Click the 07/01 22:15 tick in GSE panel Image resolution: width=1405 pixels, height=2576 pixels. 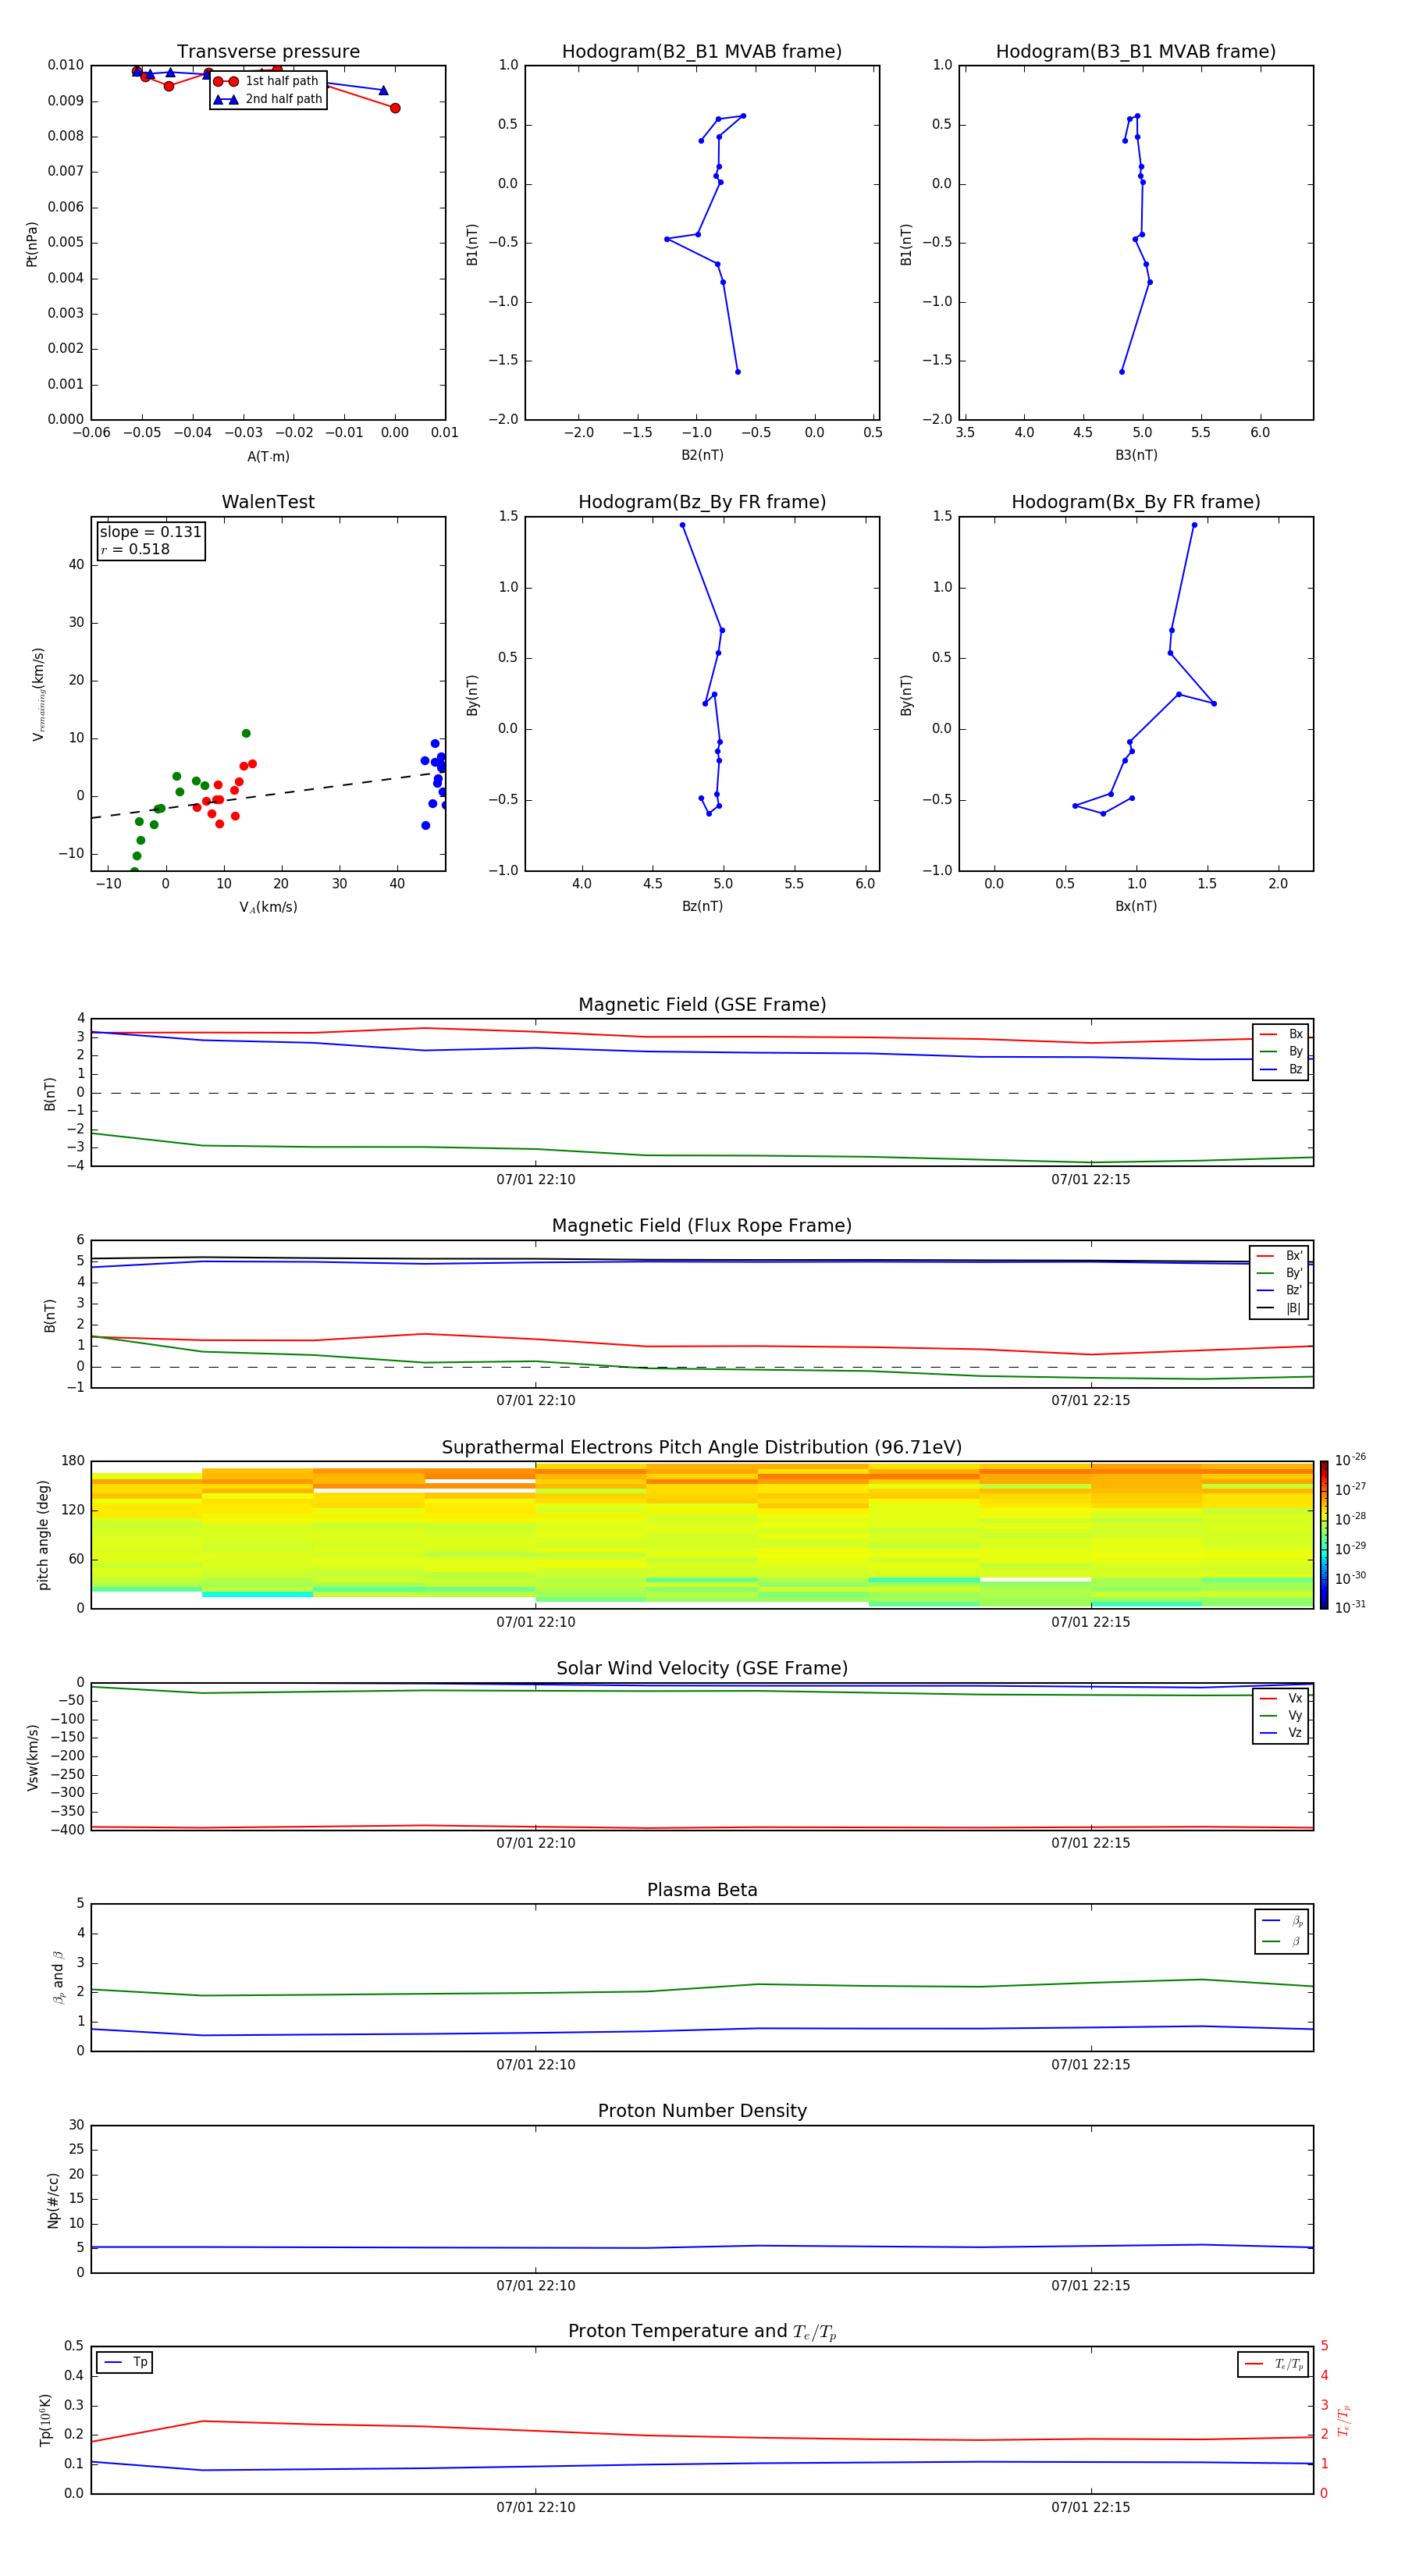tap(1091, 1180)
